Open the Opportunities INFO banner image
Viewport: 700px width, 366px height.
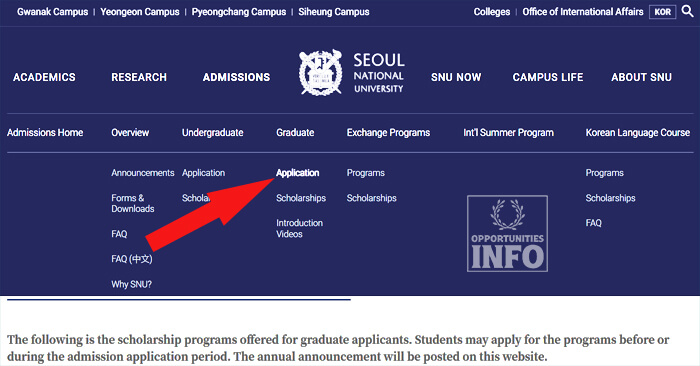click(x=507, y=233)
